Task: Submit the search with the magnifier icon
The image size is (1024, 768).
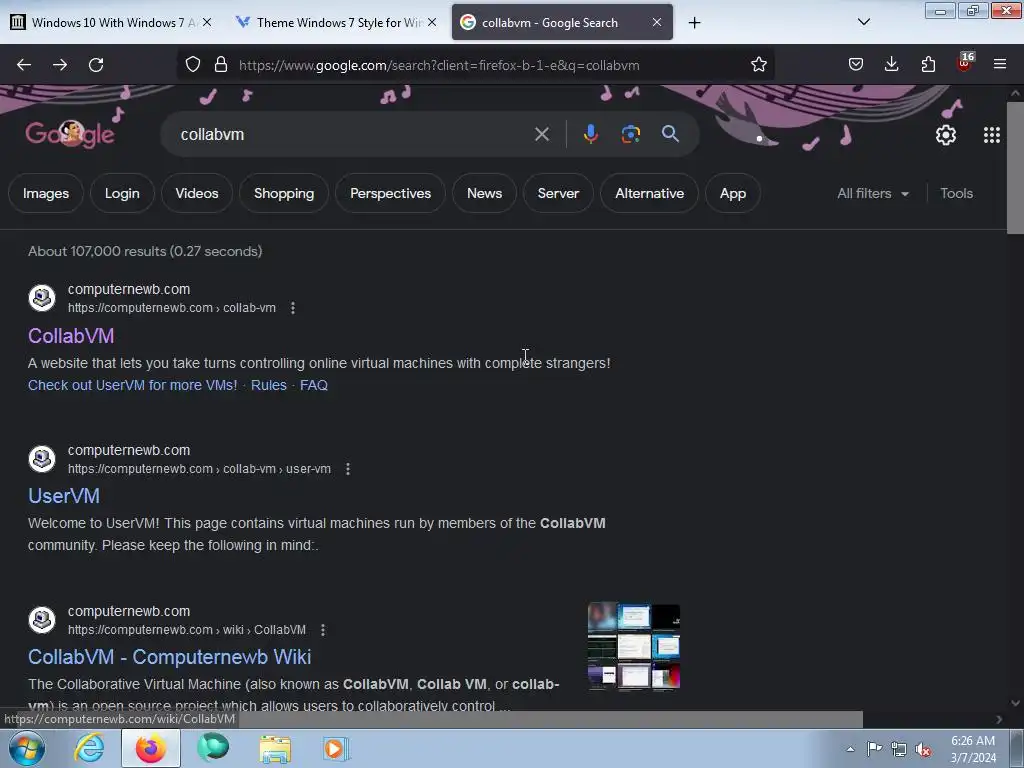Action: click(x=670, y=134)
